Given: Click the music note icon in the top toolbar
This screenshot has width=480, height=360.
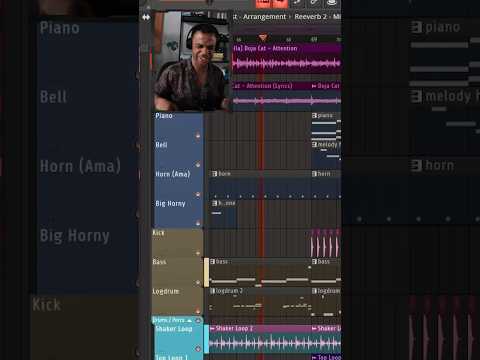Looking at the screenshot, I should click(x=297, y=3).
